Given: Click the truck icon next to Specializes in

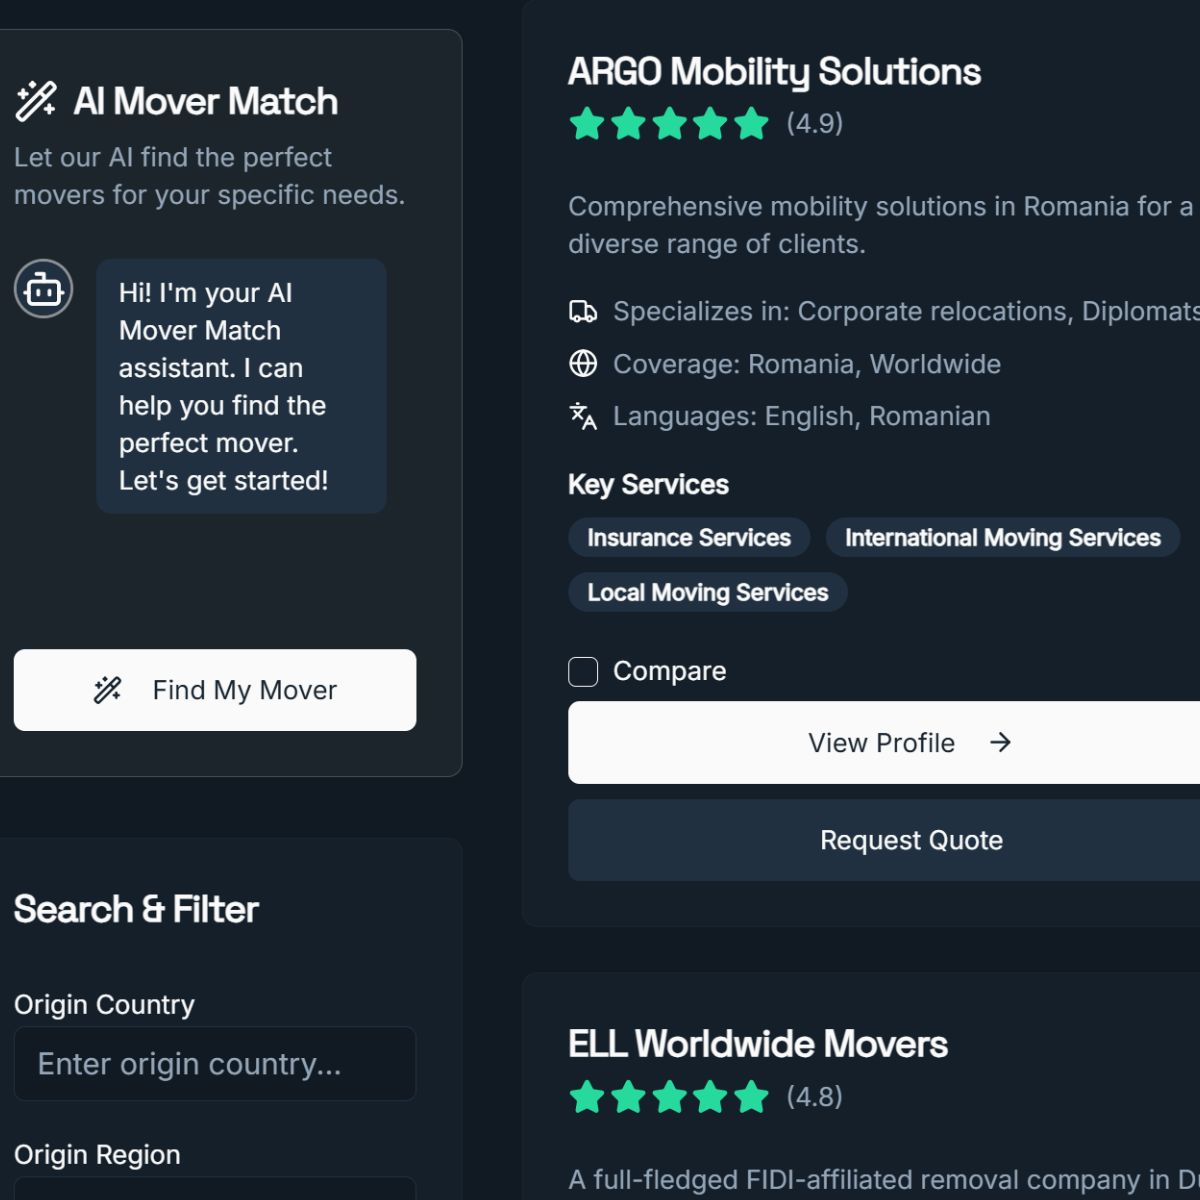Looking at the screenshot, I should [583, 312].
